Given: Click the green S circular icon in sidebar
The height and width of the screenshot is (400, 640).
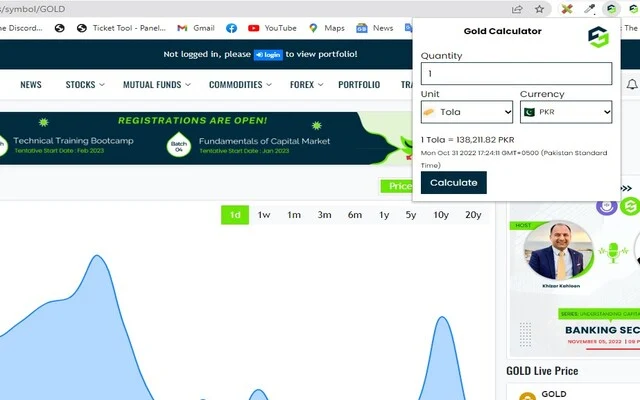Looking at the screenshot, I should 630,206.
